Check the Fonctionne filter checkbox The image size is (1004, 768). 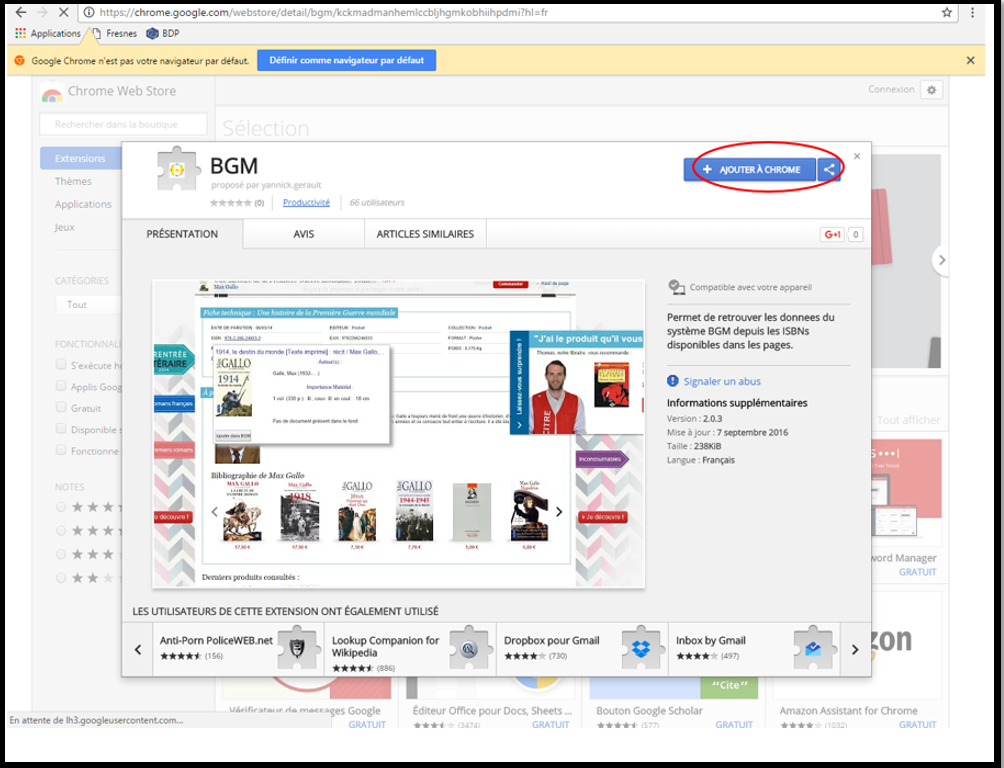click(61, 450)
